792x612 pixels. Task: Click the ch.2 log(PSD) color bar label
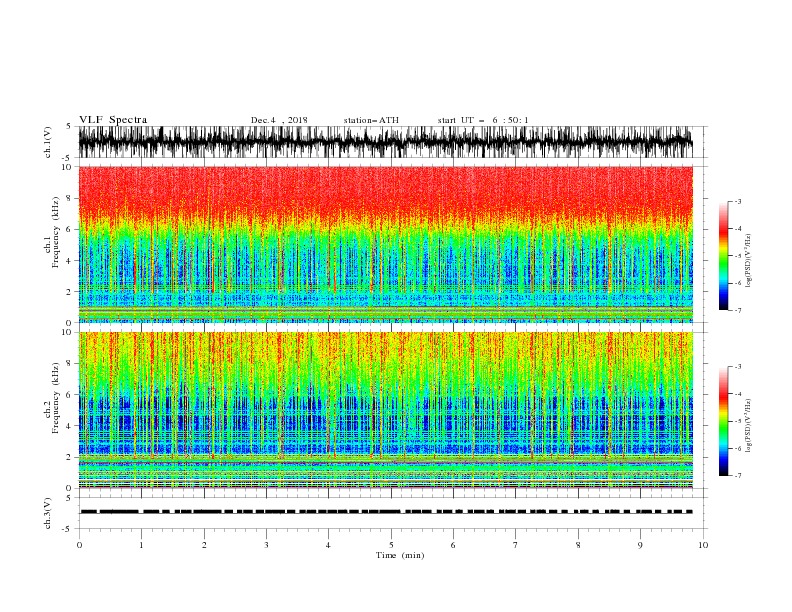tap(749, 426)
